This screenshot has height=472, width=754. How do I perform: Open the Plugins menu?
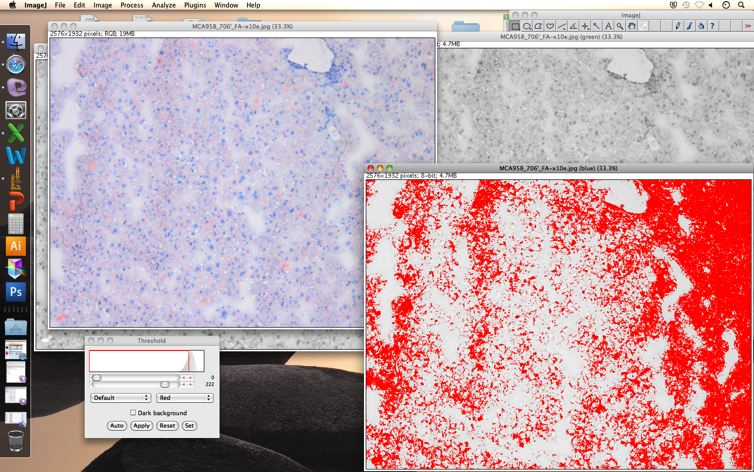click(194, 5)
